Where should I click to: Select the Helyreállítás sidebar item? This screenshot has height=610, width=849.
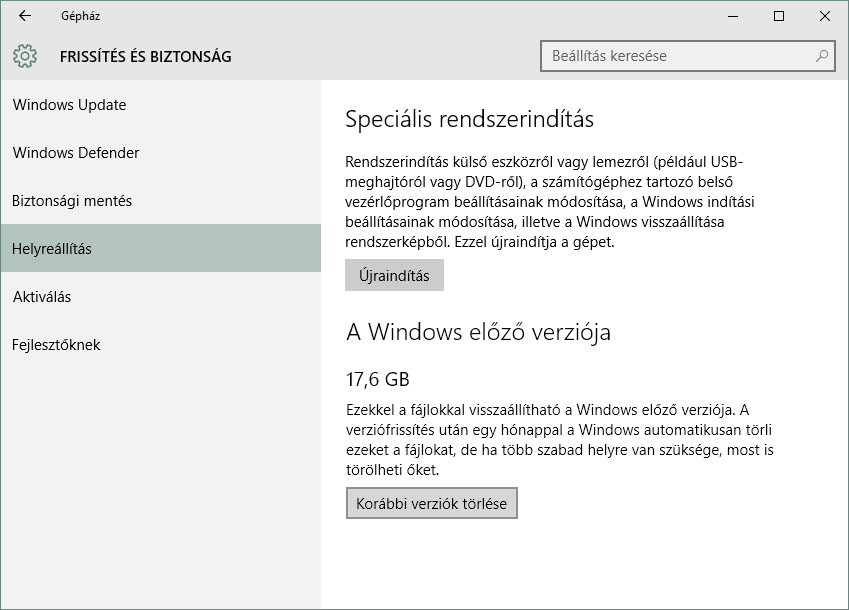coord(52,249)
